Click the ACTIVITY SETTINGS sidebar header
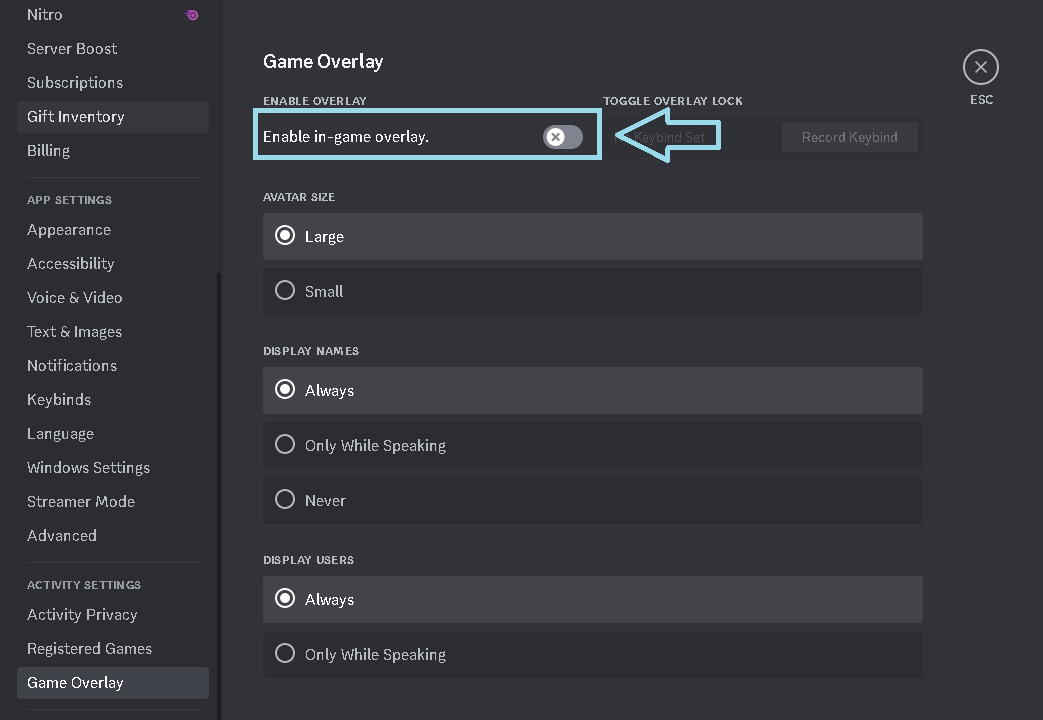The image size is (1043, 720). tap(84, 585)
